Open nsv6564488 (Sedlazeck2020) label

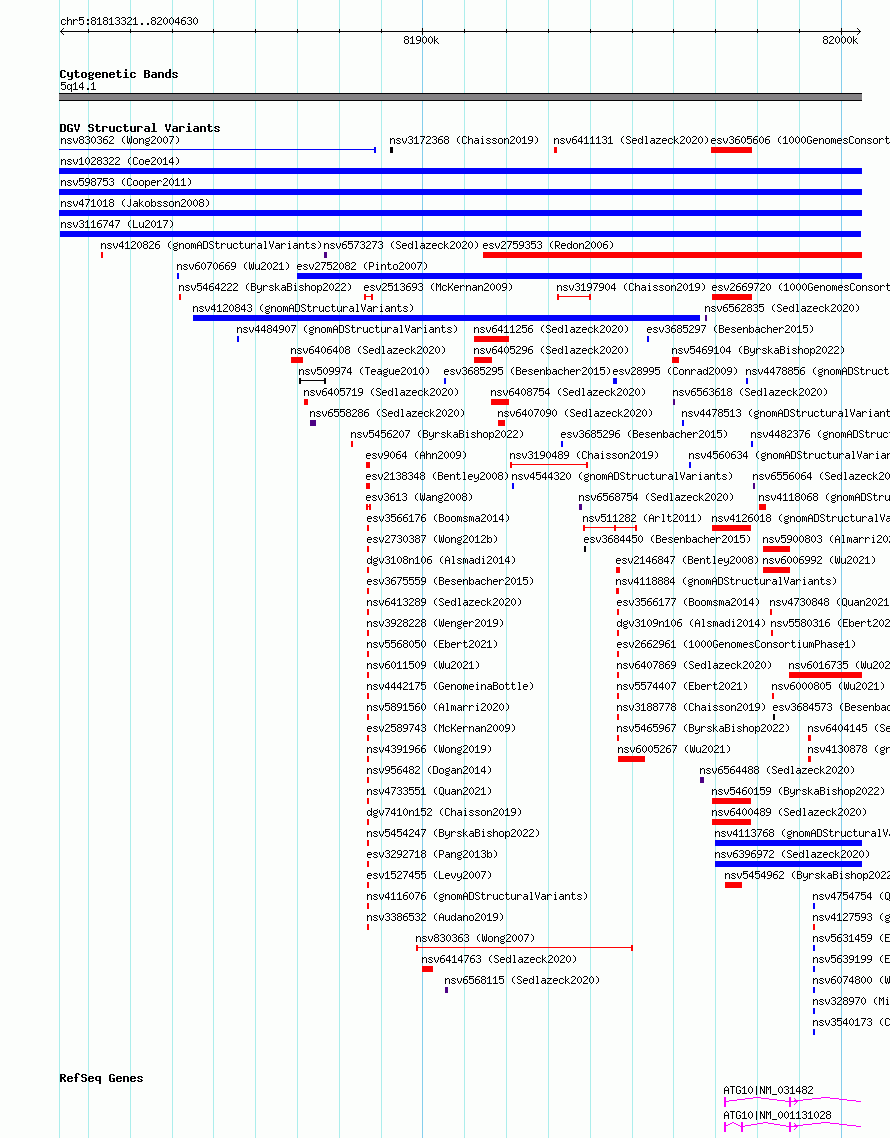tap(777, 771)
